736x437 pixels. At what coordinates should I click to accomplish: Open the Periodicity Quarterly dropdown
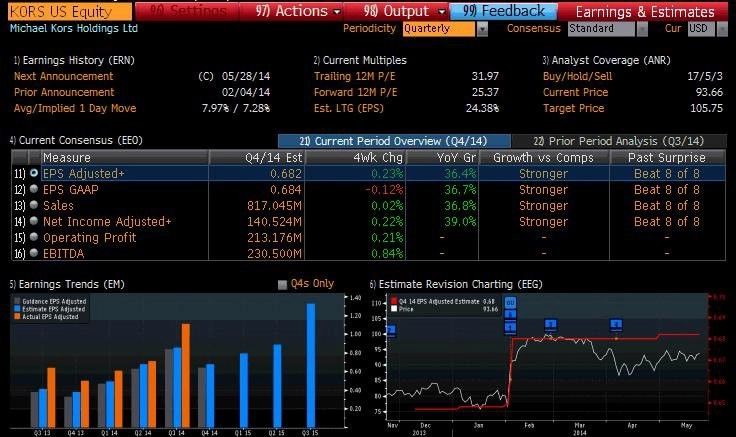tap(482, 29)
